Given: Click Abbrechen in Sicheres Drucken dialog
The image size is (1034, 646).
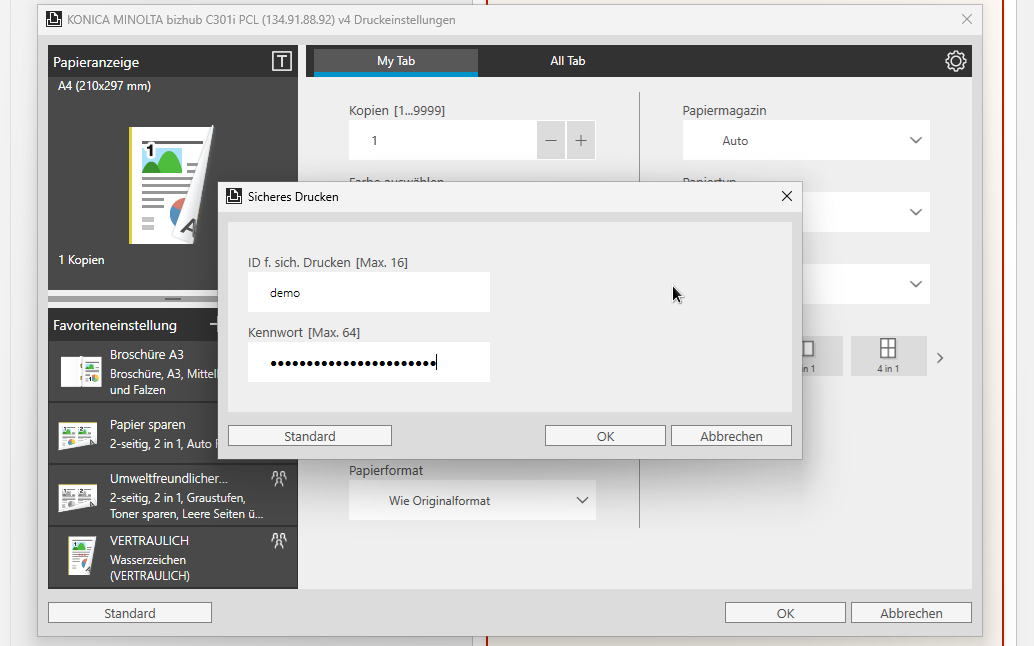Looking at the screenshot, I should 731,436.
